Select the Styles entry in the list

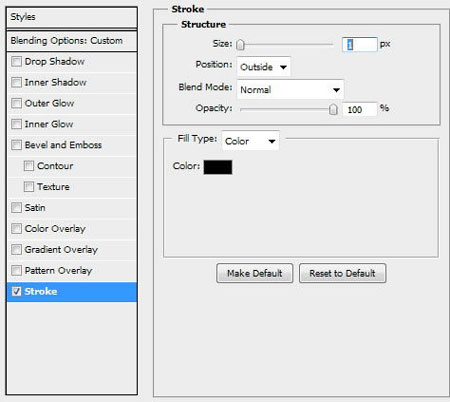coord(72,17)
